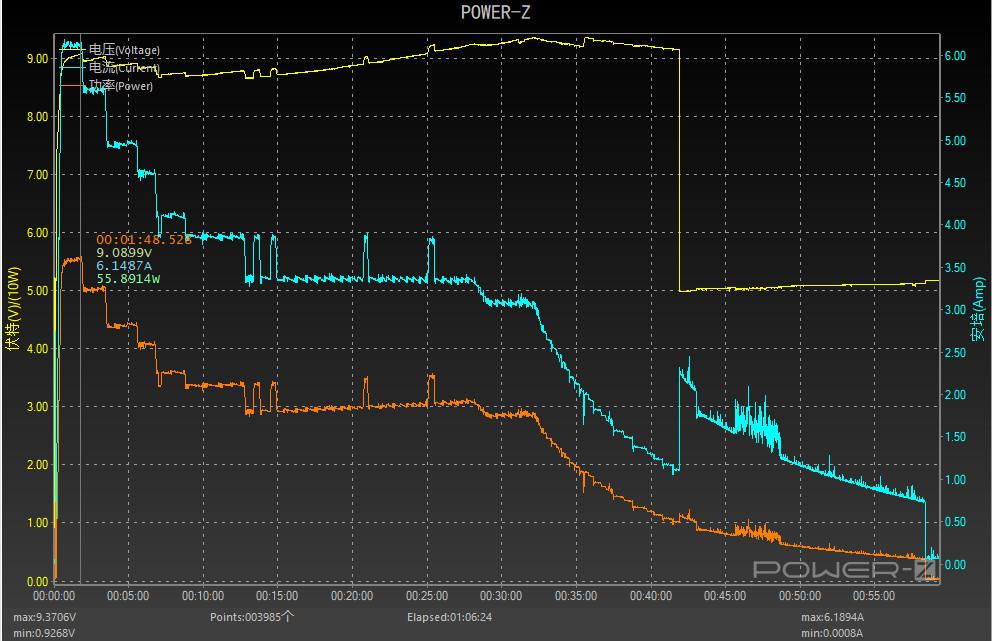This screenshot has width=992, height=641.
Task: Click the 00:00:00 time axis label
Action: click(x=54, y=596)
